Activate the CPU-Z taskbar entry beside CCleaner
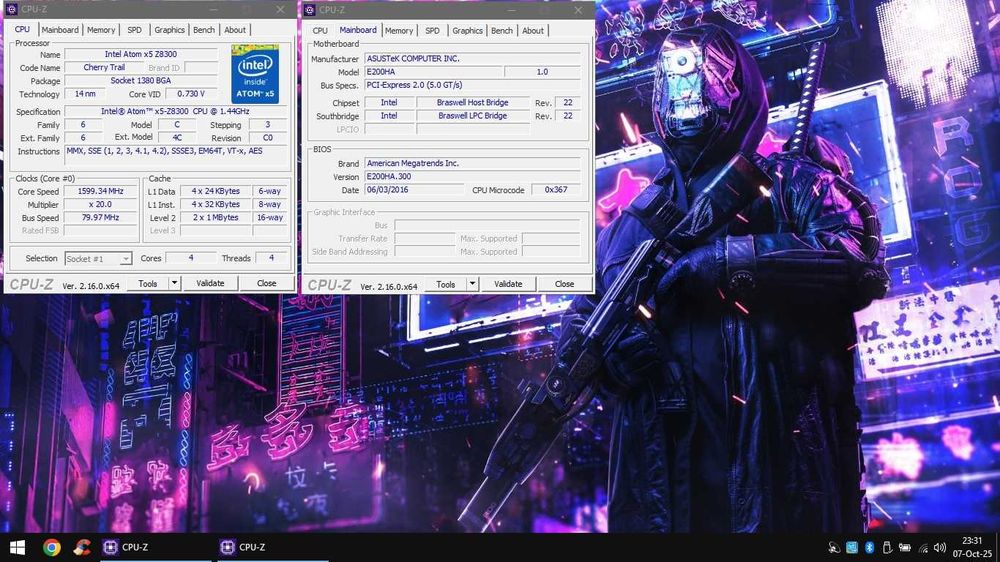Screen dimensions: 1000x562 pos(155,547)
